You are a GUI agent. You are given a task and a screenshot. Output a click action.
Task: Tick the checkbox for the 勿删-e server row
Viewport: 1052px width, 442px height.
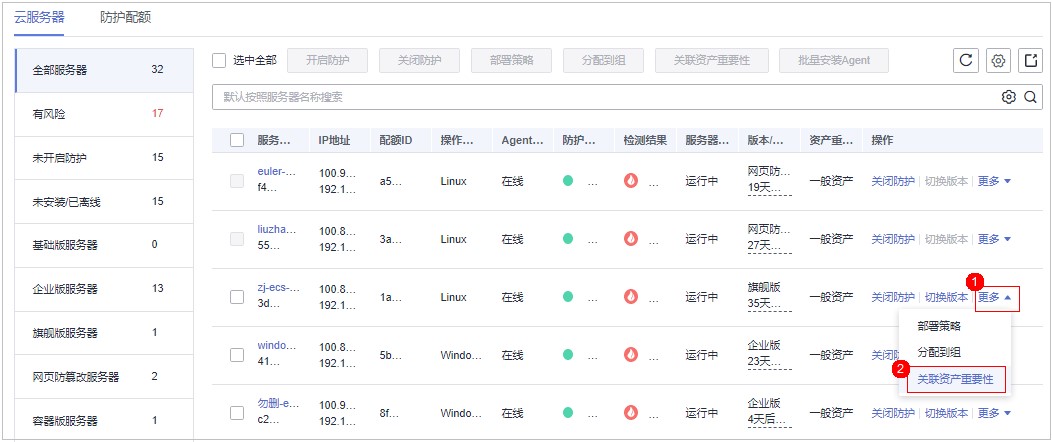(237, 413)
